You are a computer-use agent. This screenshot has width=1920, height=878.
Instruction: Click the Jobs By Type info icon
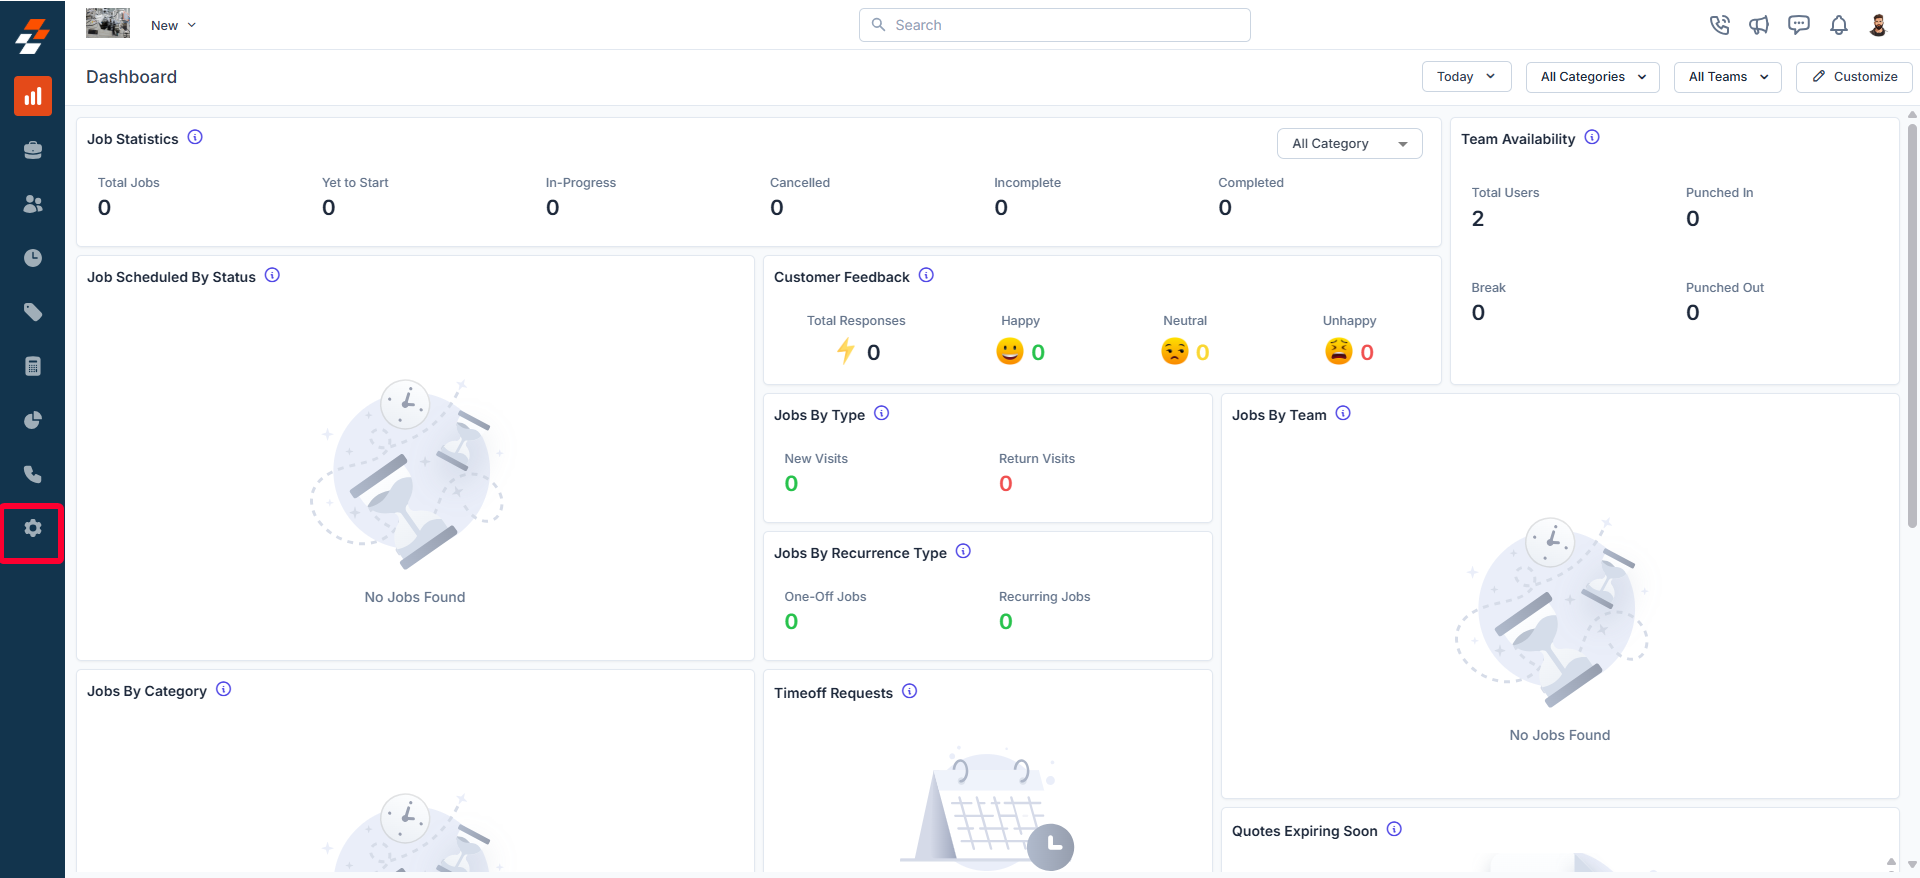881,413
